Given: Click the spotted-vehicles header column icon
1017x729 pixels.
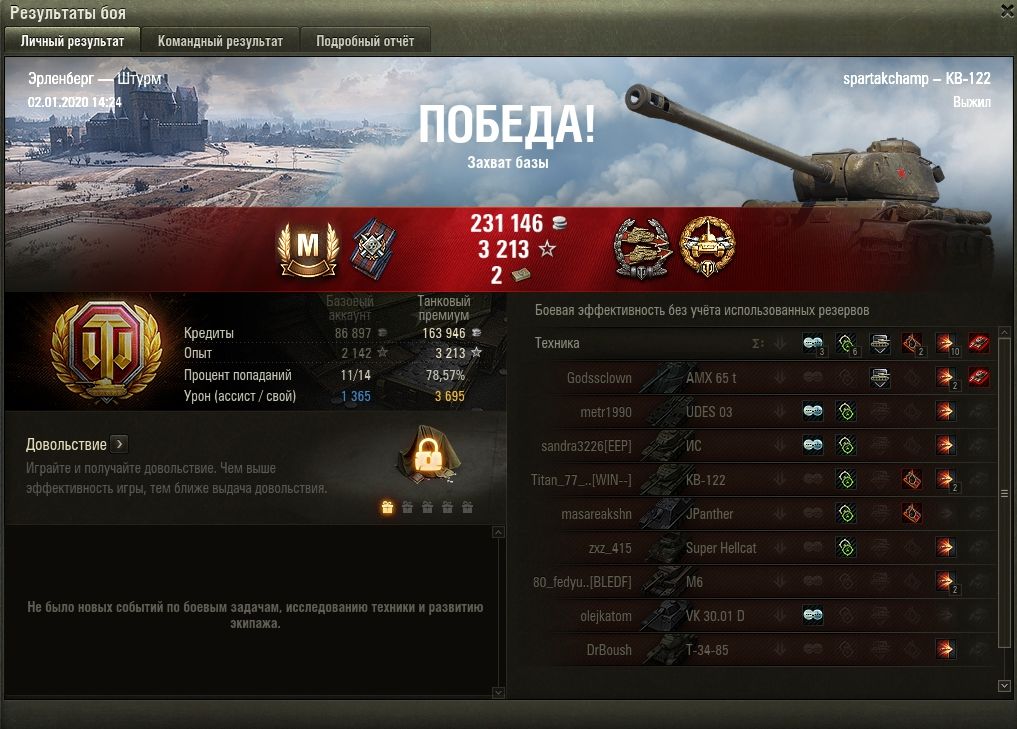Looking at the screenshot, I should tap(813, 343).
